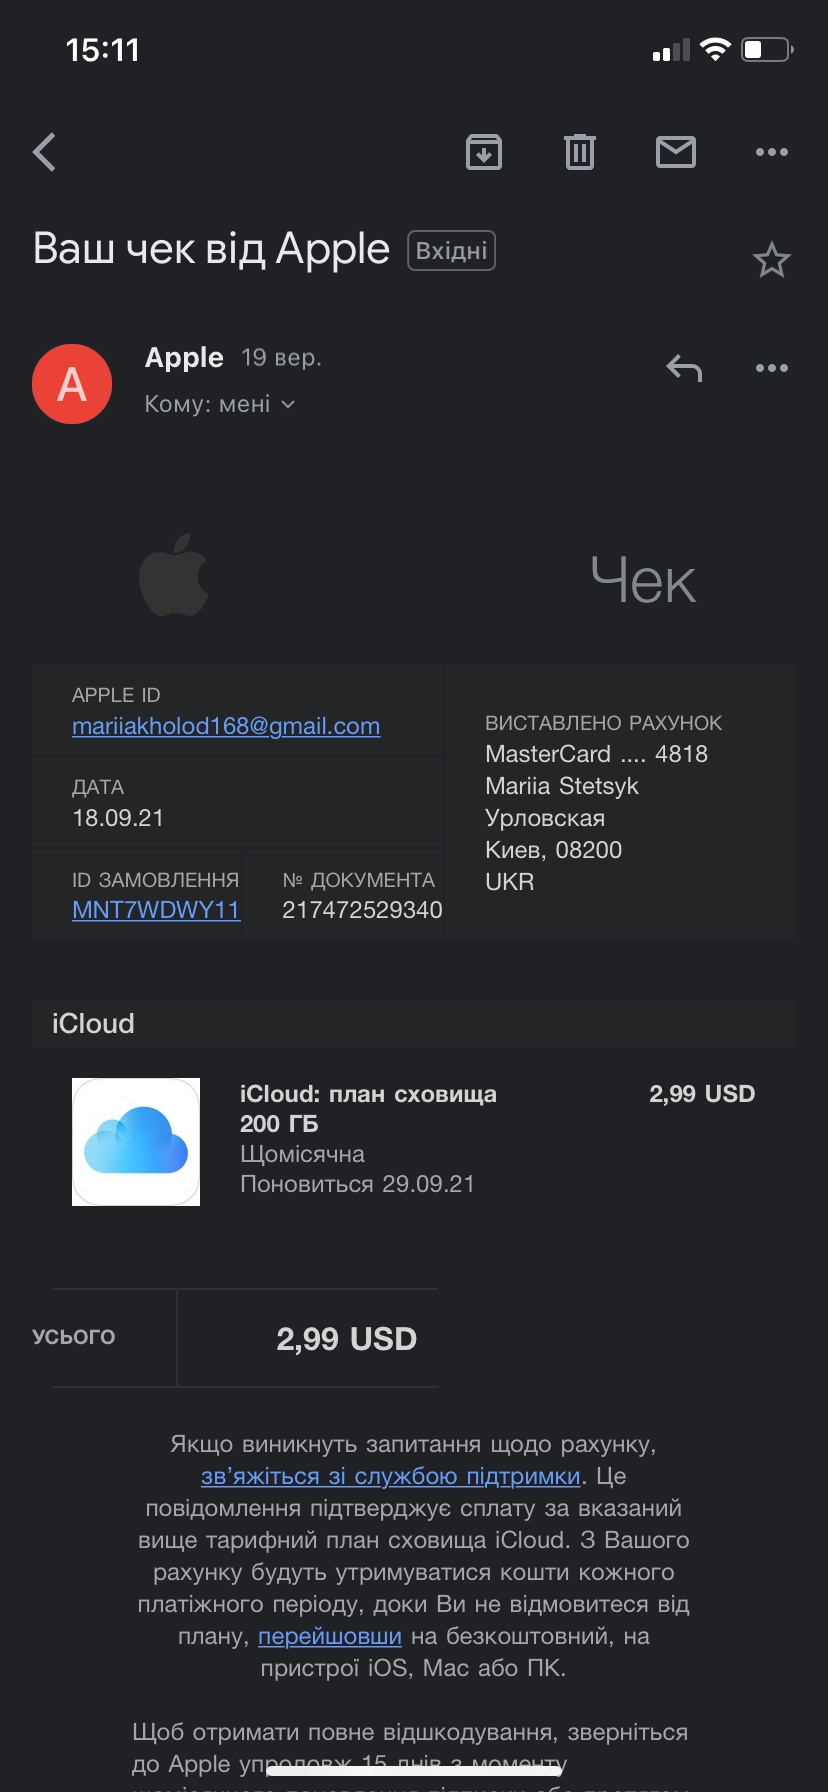828x1792 pixels.
Task: Tap the iCloud app thumbnail
Action: [136, 1142]
